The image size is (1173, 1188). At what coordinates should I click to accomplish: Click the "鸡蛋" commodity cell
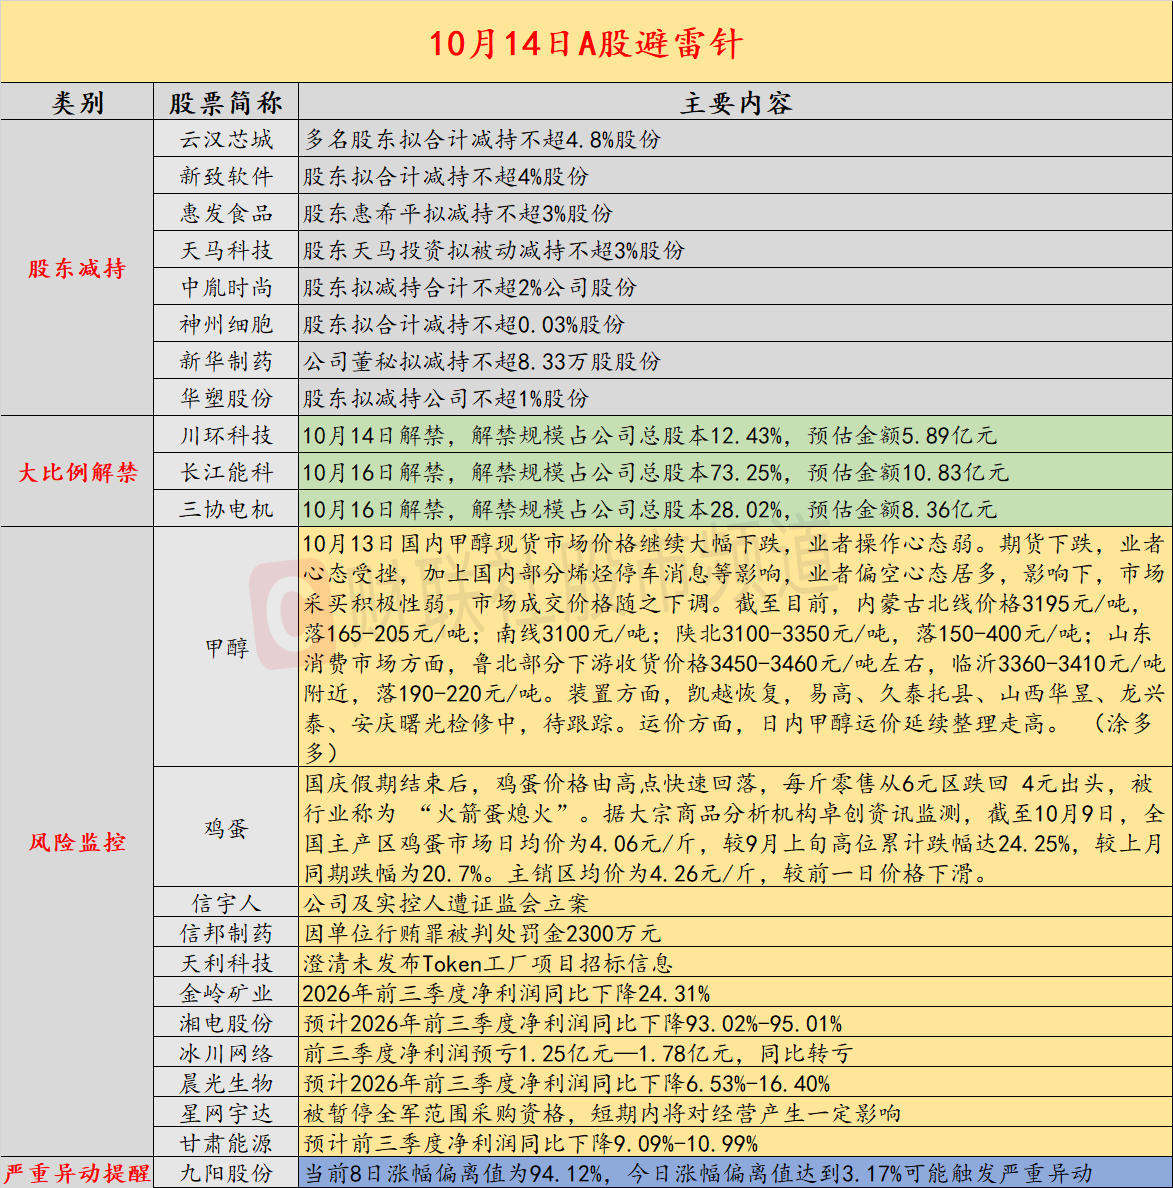226,828
